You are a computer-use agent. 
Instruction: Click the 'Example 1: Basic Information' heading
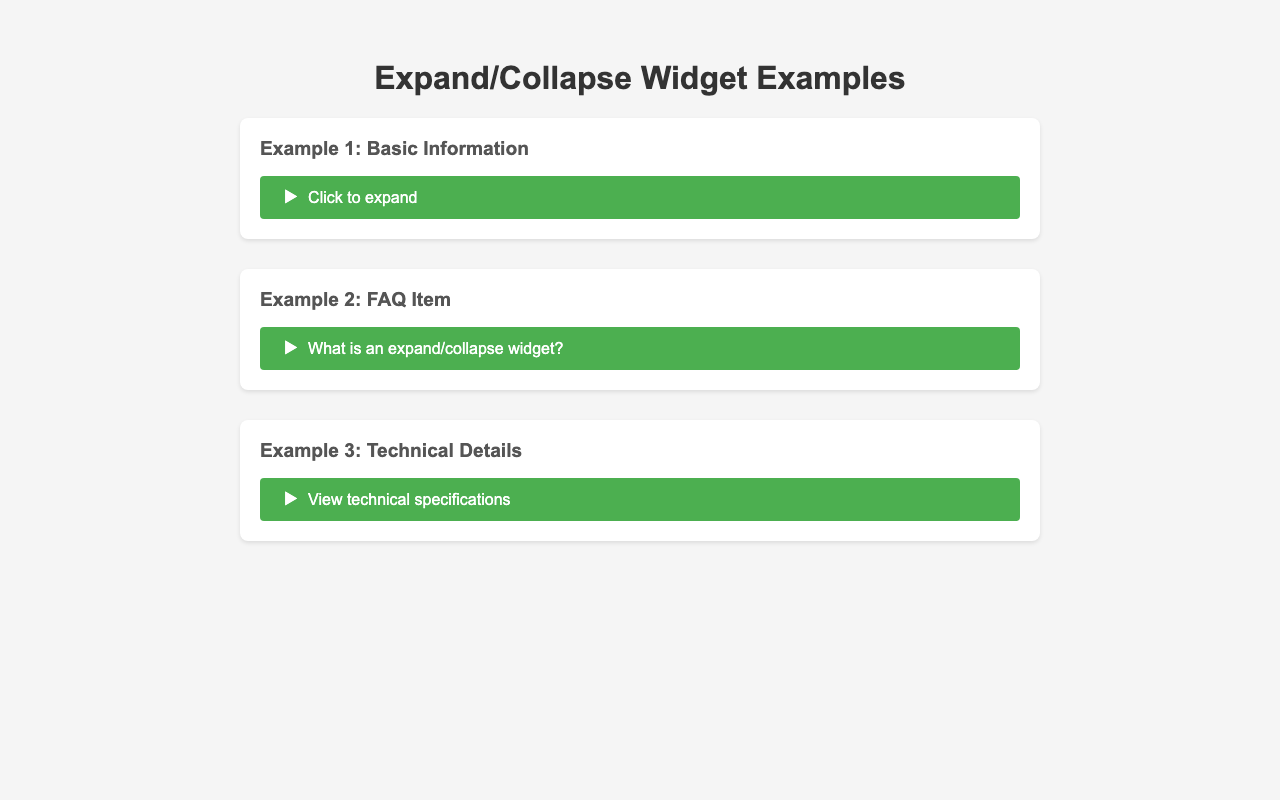point(394,149)
